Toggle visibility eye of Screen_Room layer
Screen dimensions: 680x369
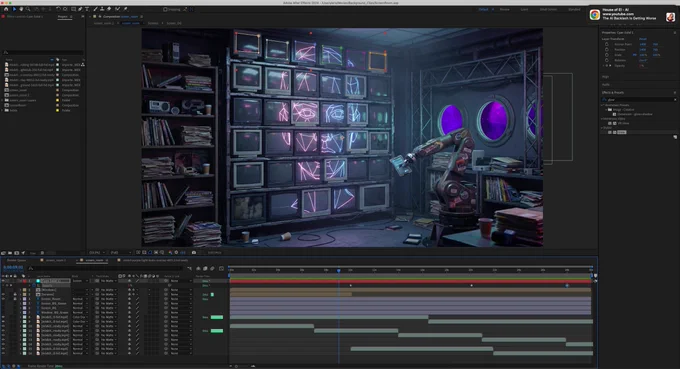click(x=3, y=299)
